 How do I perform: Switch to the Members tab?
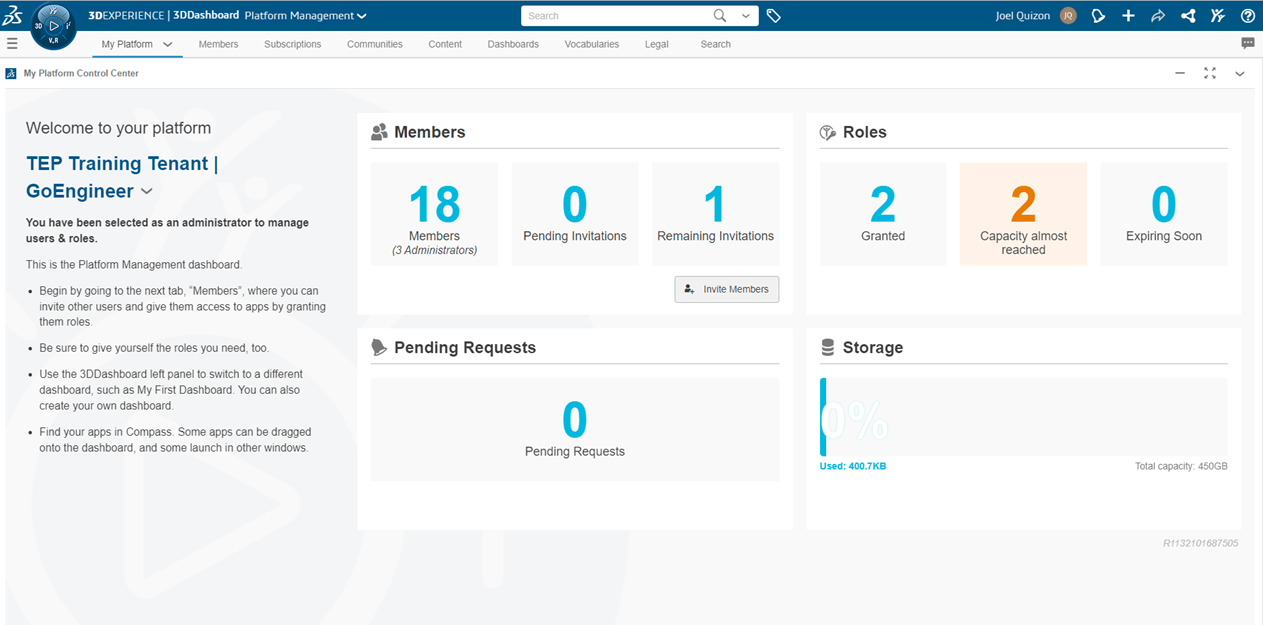(x=218, y=44)
